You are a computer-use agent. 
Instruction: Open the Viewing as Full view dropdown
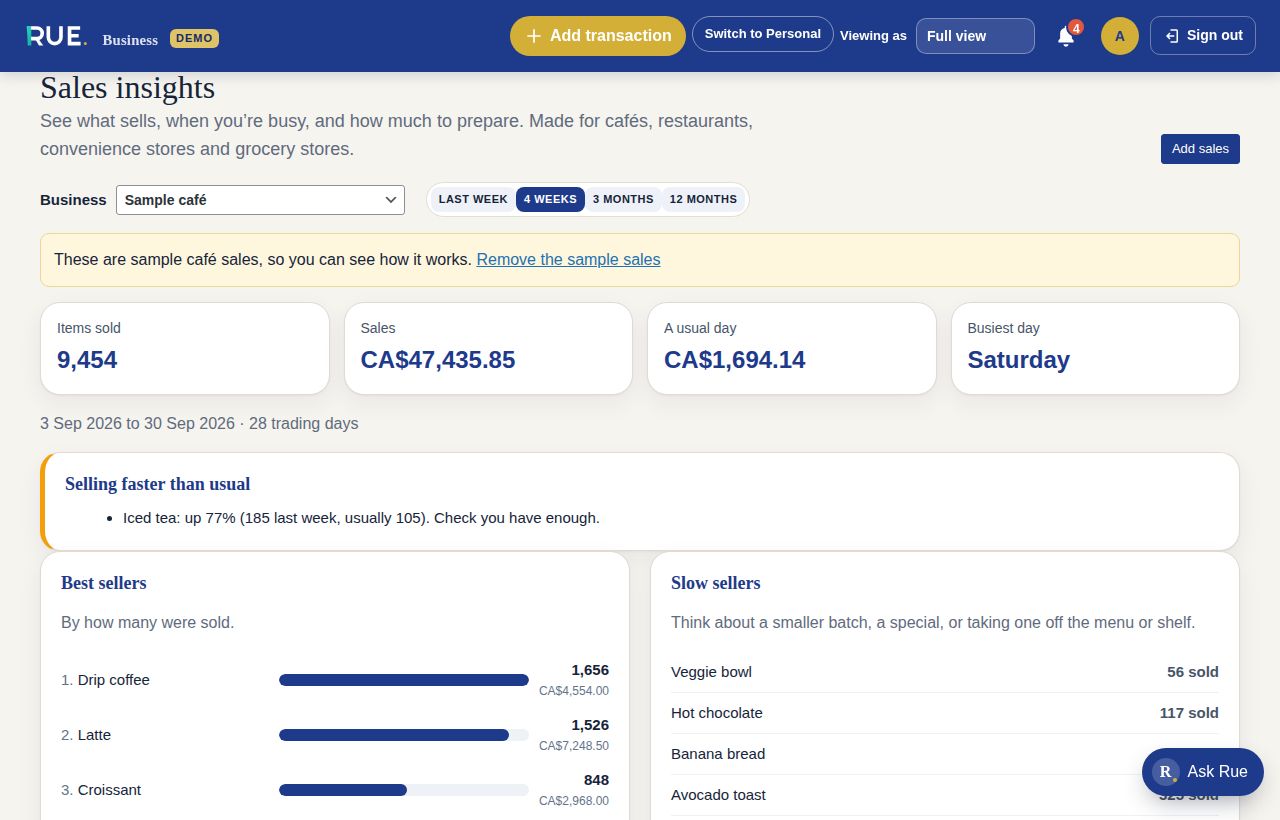[x=975, y=36]
